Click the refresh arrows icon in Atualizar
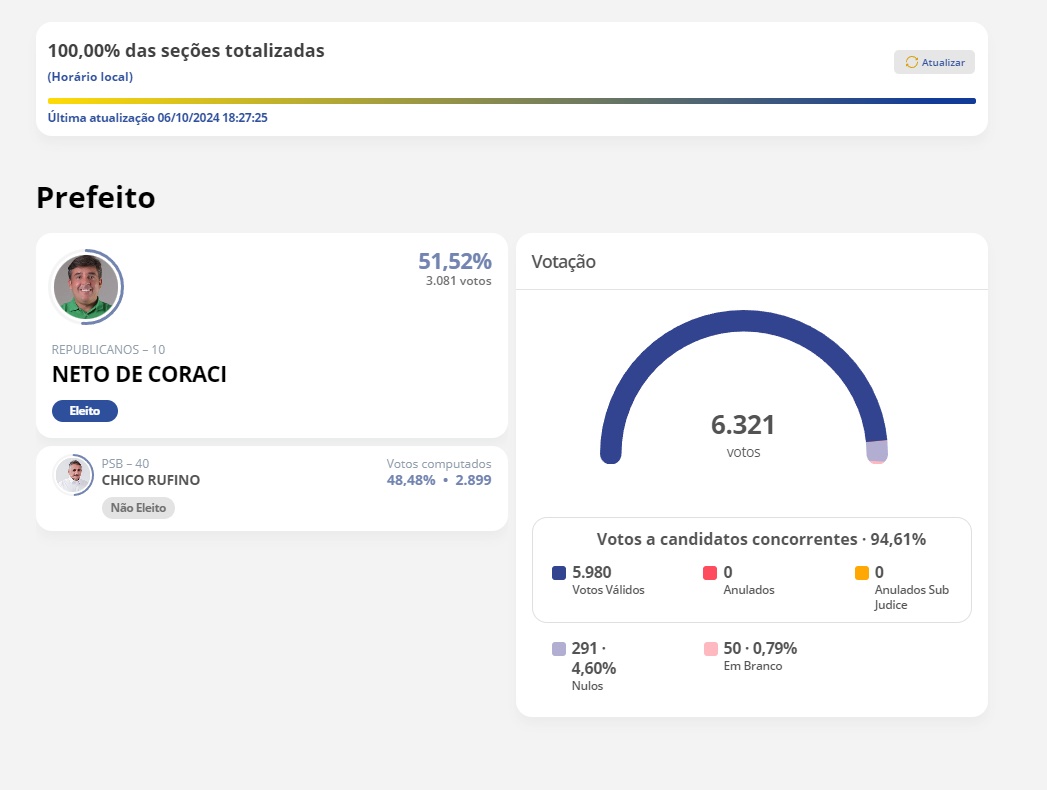 (911, 62)
